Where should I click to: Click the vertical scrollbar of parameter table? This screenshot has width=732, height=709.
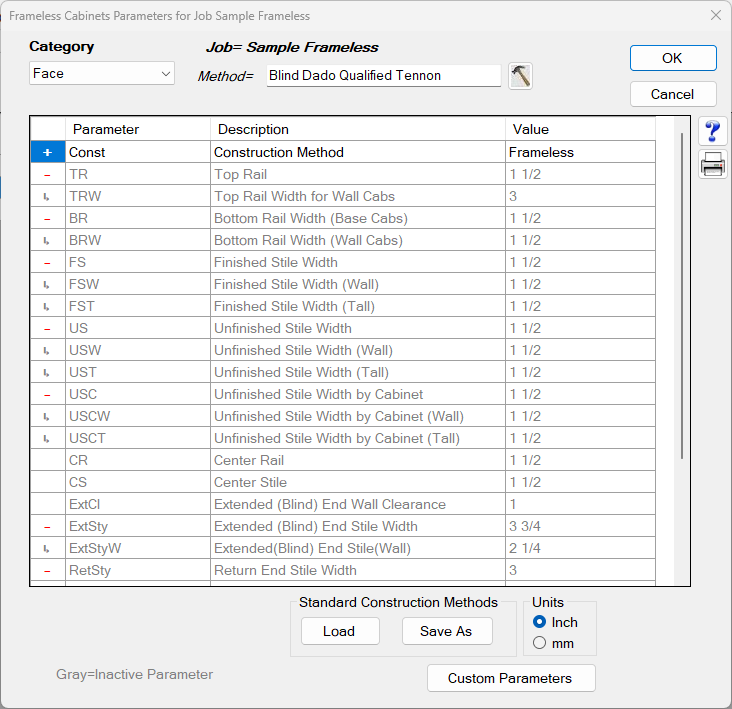click(x=682, y=300)
